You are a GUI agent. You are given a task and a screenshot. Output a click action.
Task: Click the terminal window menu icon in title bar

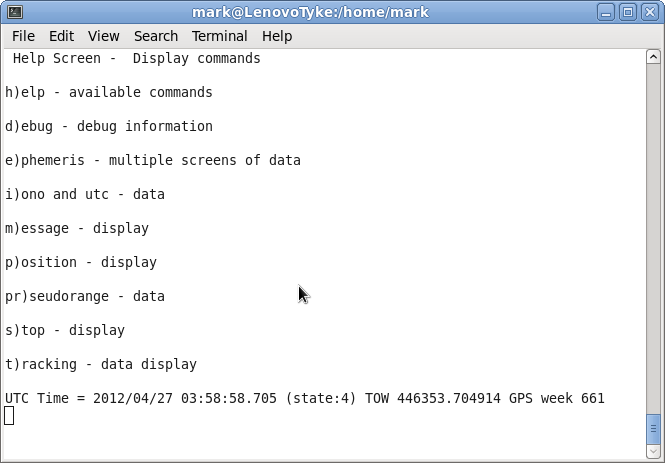[13, 12]
